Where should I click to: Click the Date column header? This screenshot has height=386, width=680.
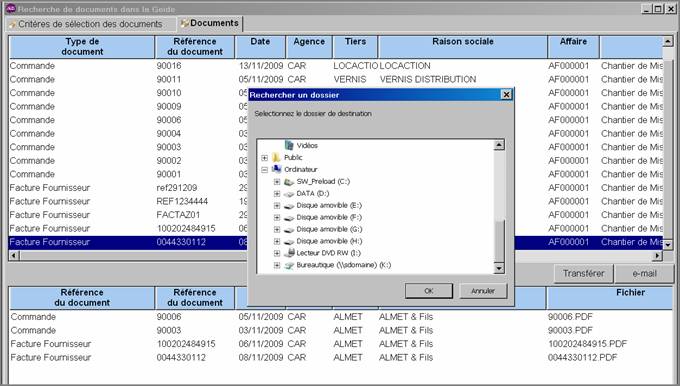[x=260, y=46]
